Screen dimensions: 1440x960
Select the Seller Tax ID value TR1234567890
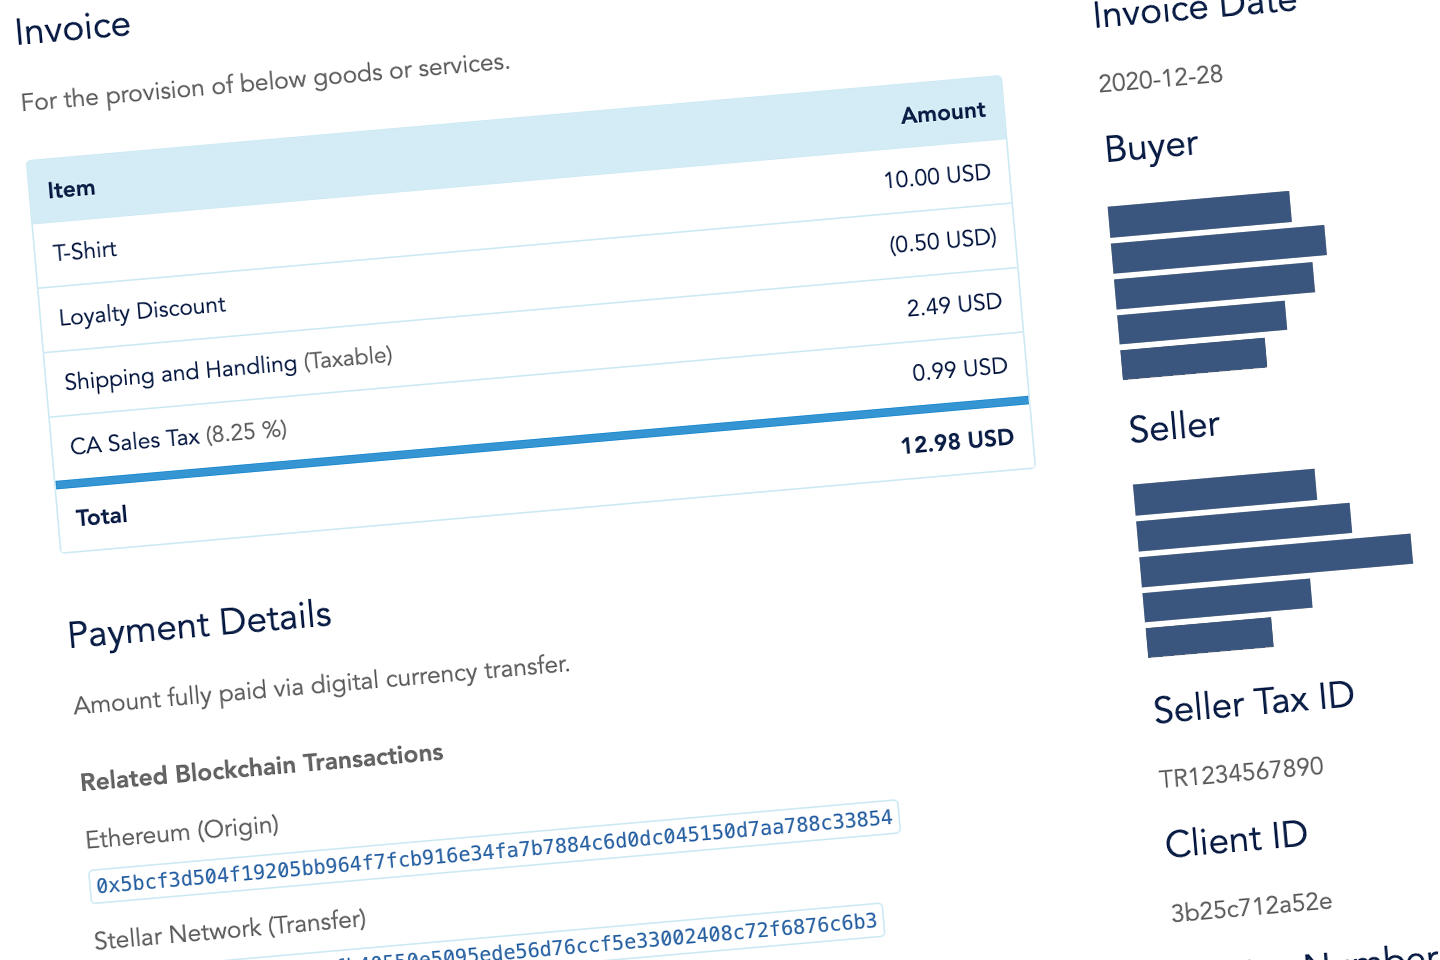click(x=1240, y=772)
